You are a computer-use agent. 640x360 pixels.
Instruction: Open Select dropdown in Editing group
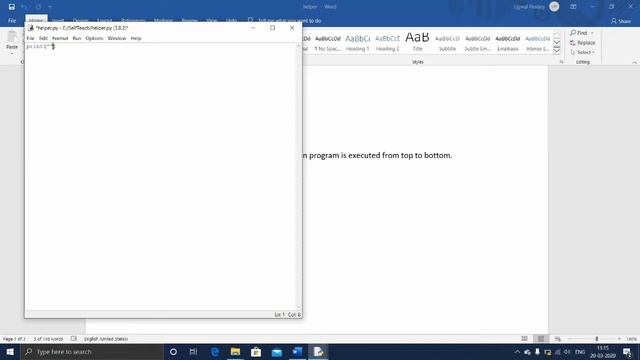pos(582,52)
